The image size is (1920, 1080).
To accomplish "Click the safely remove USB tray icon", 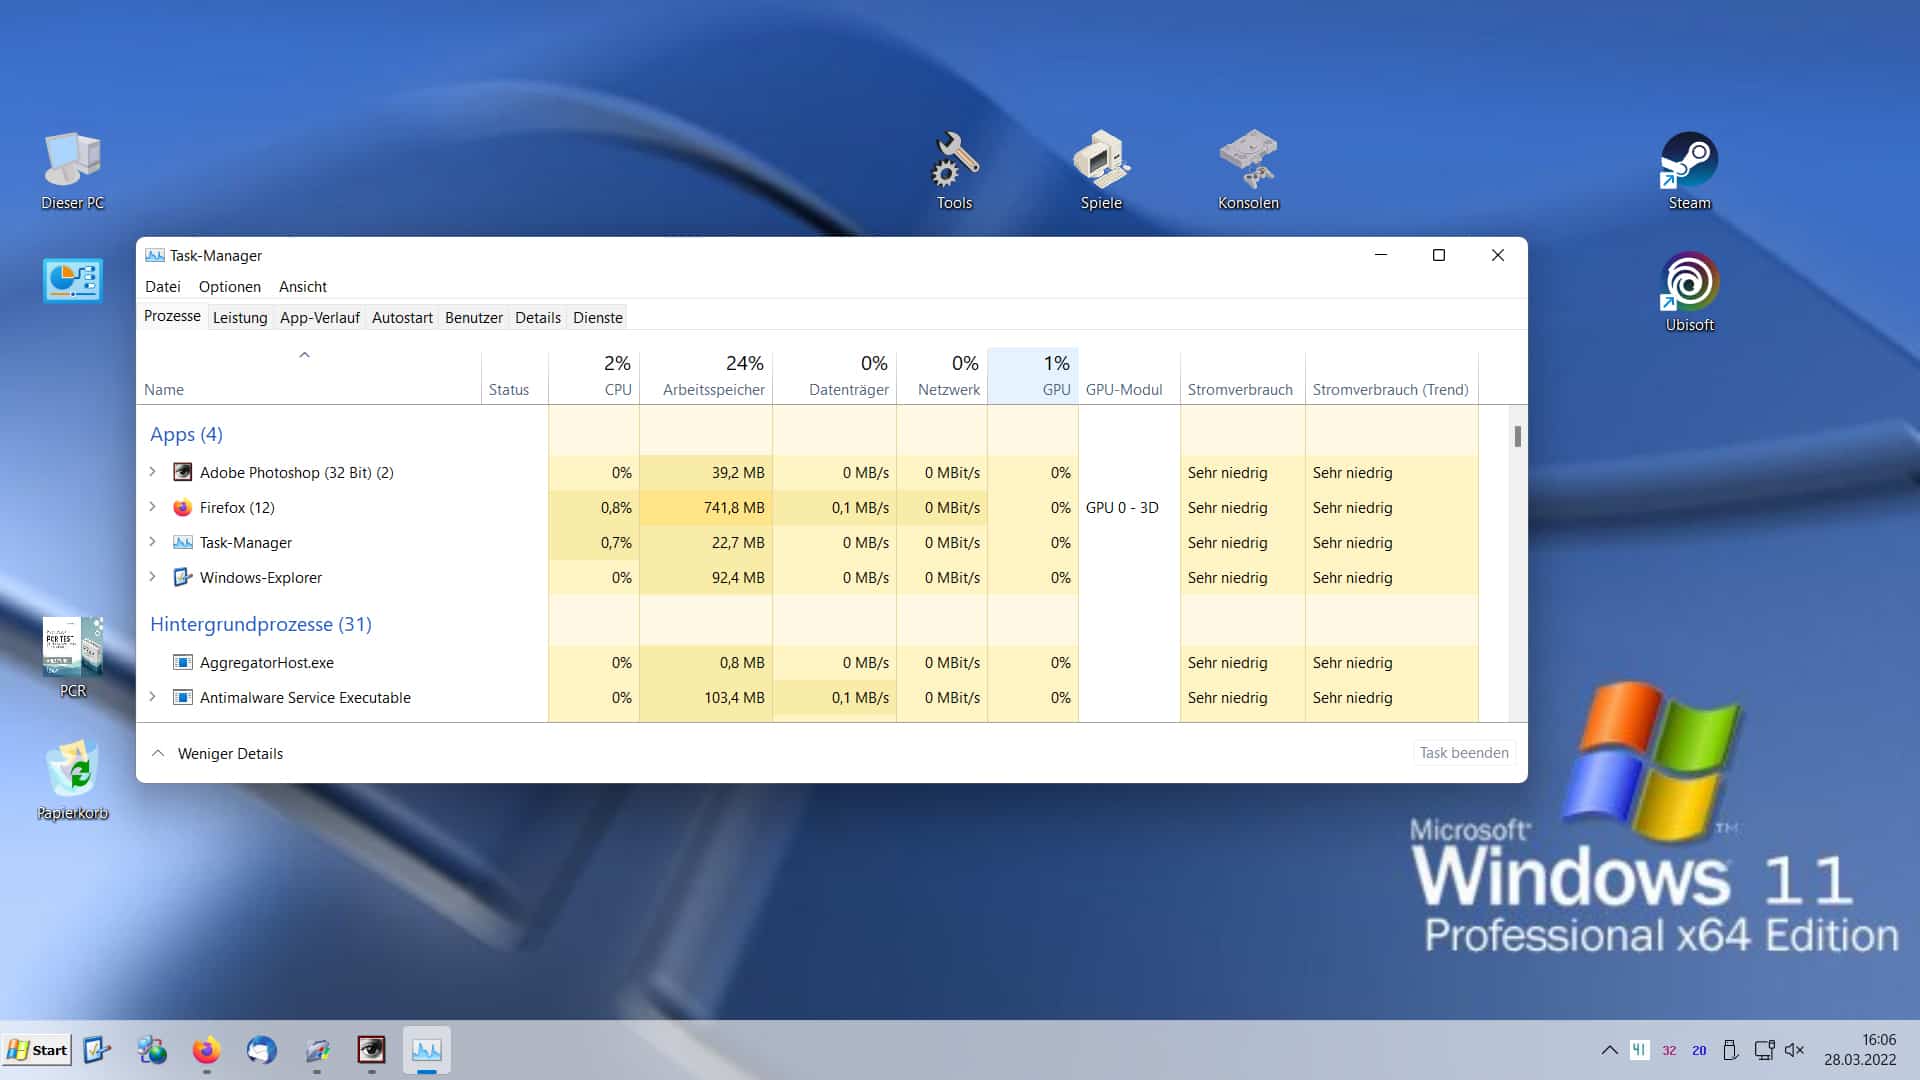I will pos(1730,1050).
